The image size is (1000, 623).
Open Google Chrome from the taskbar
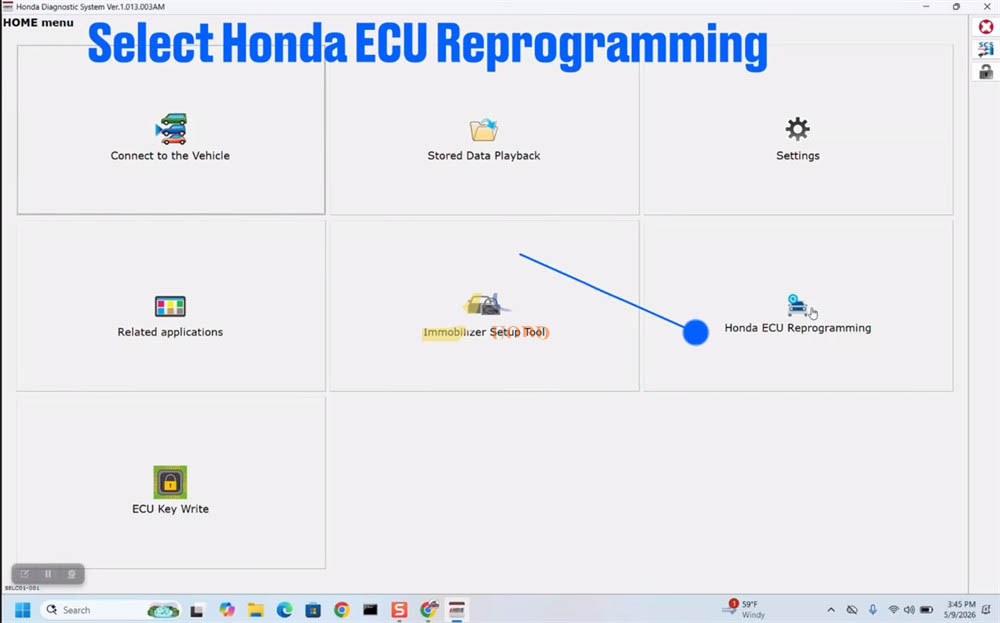(x=342, y=610)
